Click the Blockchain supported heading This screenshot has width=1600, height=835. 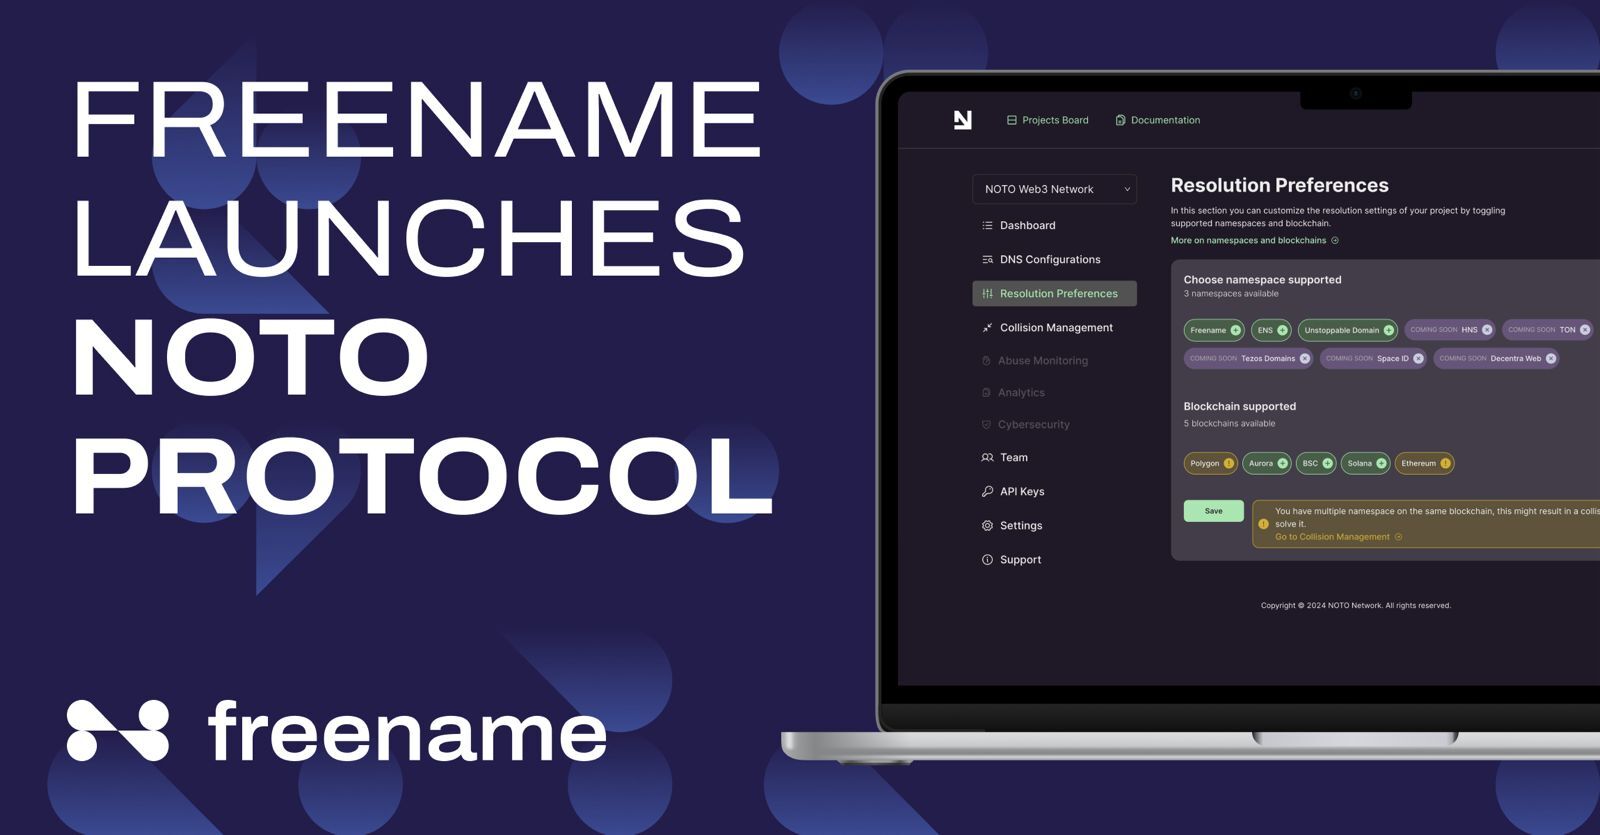1240,406
